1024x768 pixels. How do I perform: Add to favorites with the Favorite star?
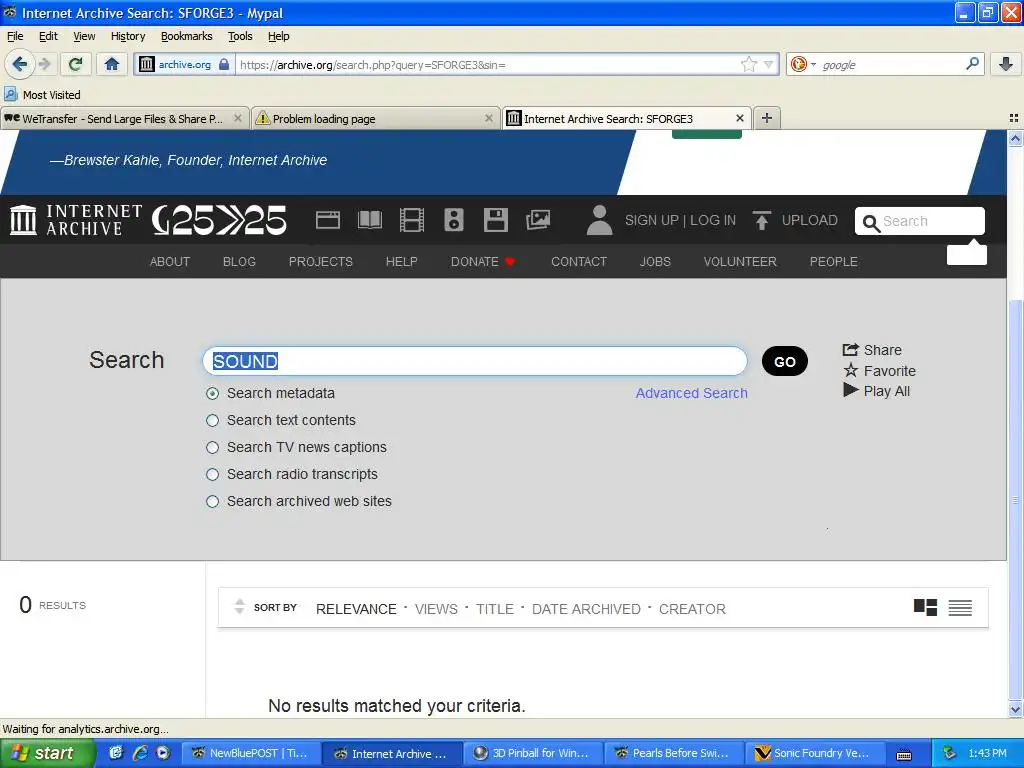[880, 371]
